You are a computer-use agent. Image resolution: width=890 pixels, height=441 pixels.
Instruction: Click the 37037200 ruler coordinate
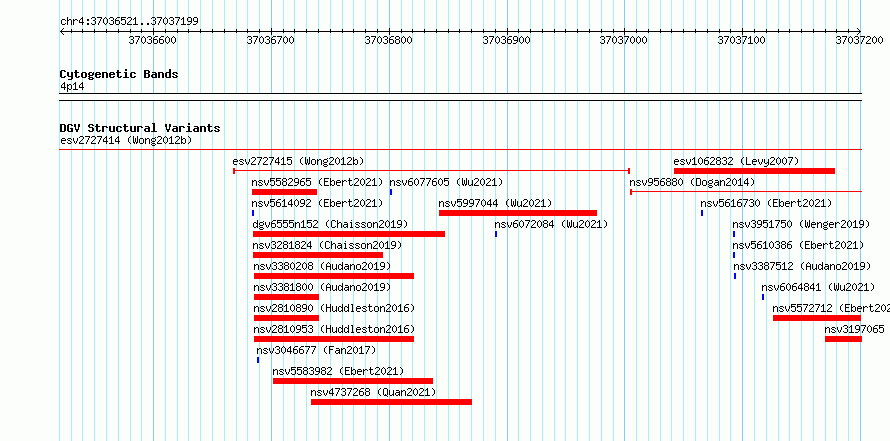[859, 40]
